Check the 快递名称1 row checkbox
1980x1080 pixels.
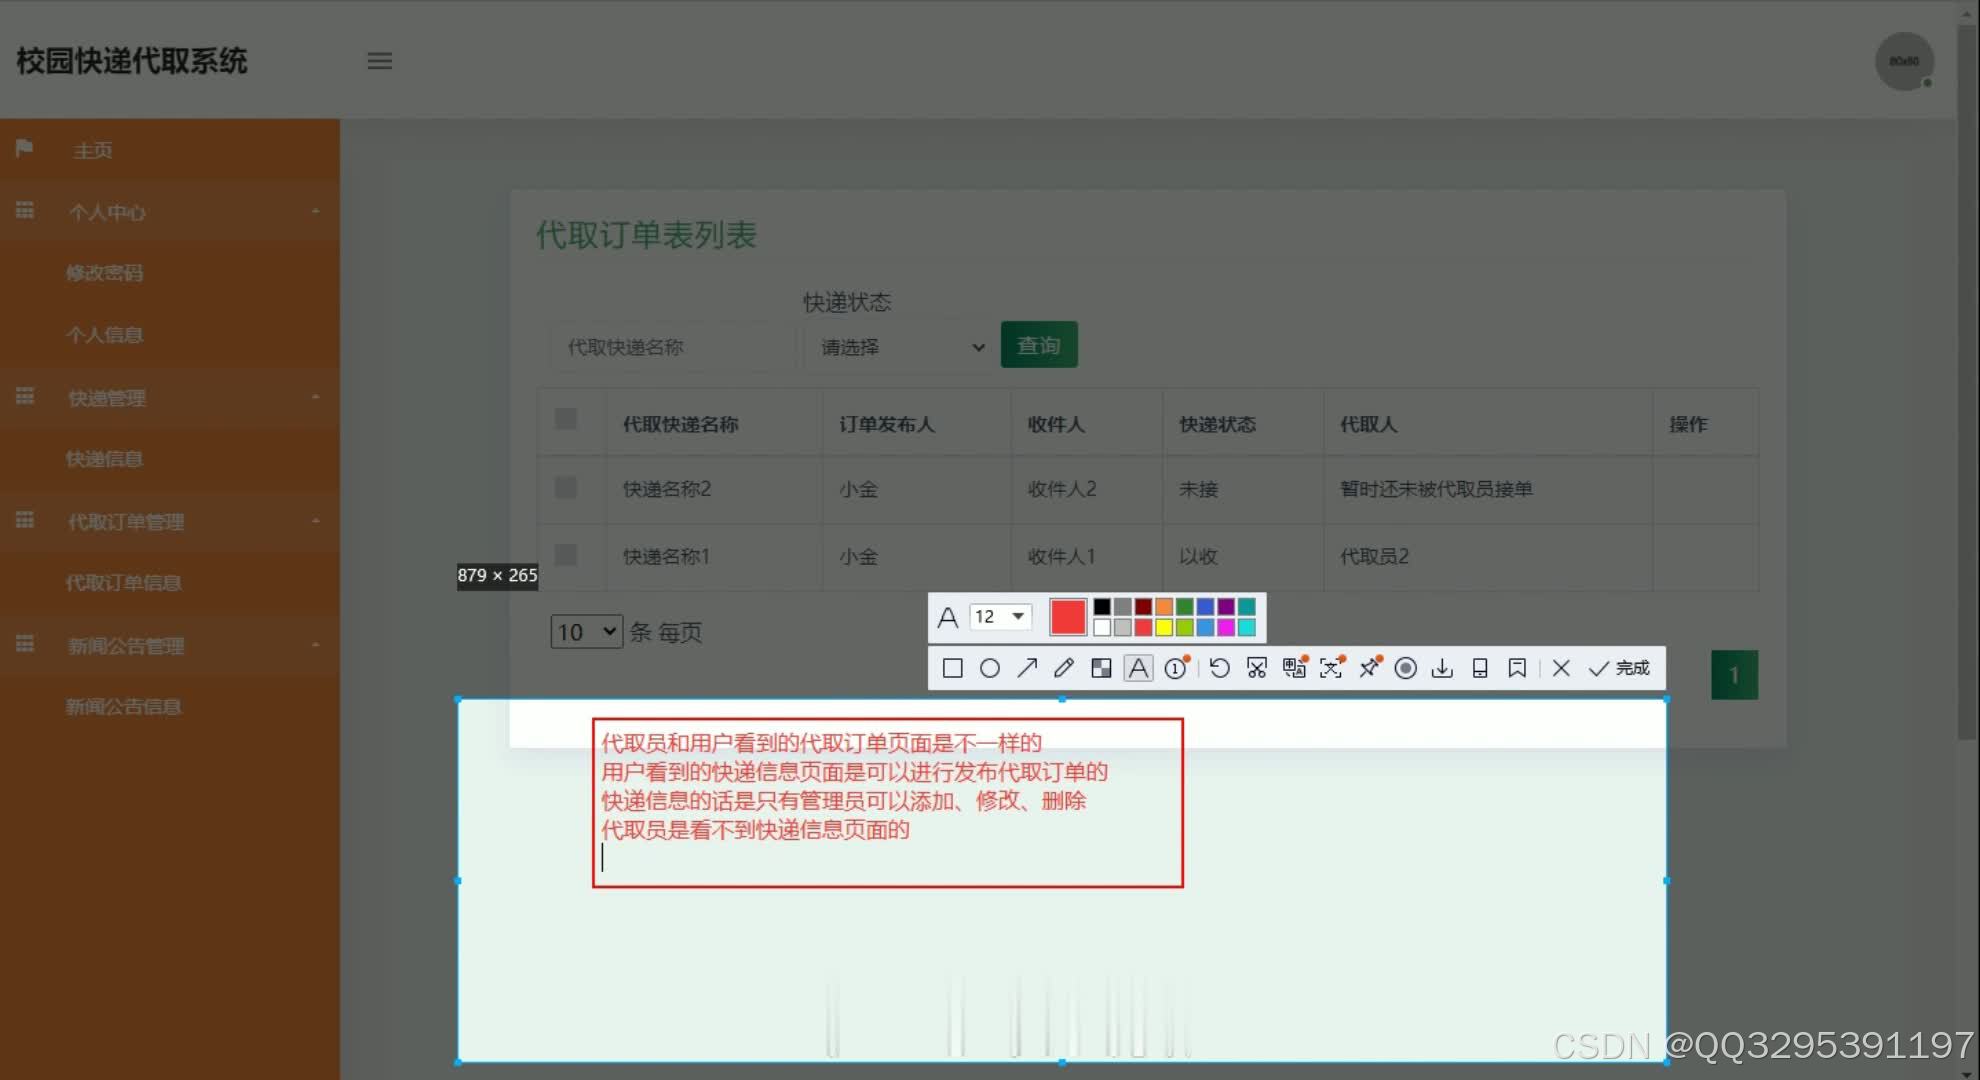click(566, 554)
